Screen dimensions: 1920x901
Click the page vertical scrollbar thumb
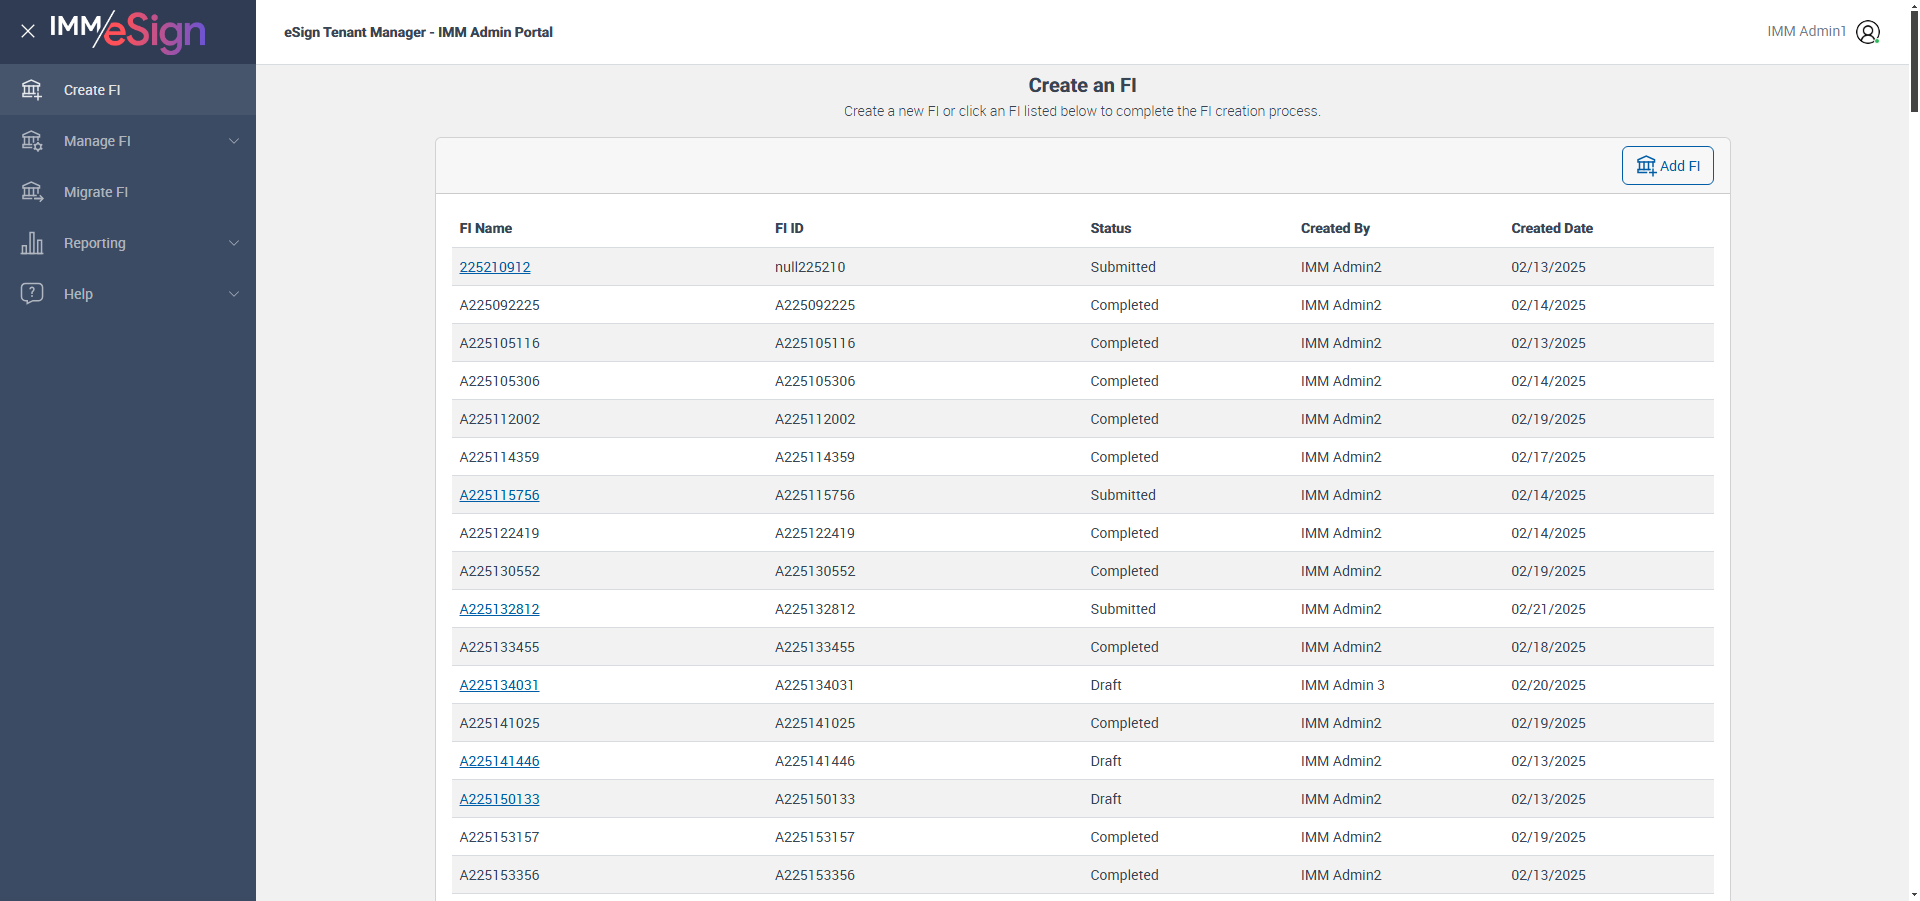click(x=1914, y=61)
